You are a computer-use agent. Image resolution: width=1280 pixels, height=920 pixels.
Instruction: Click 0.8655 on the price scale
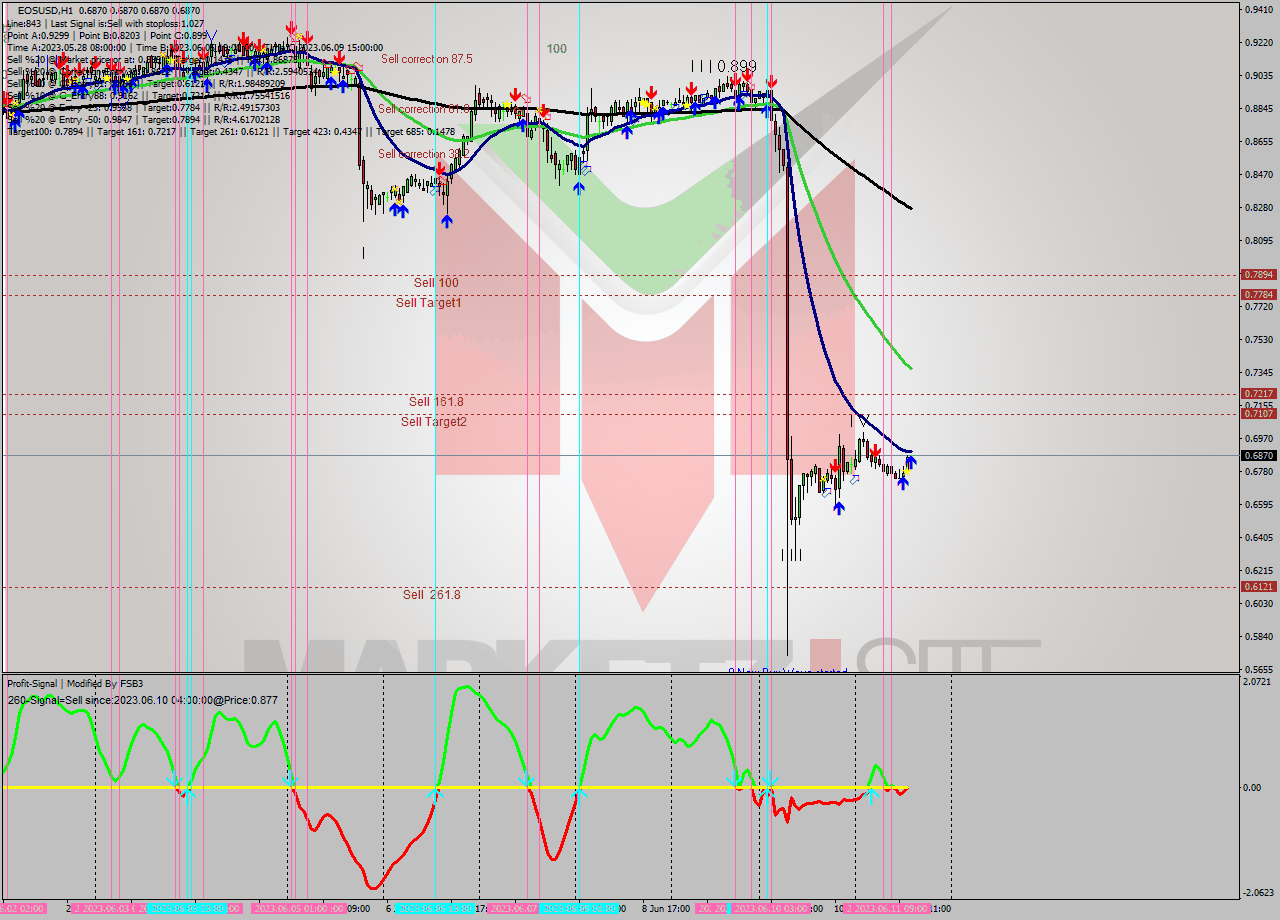pyautogui.click(x=1258, y=141)
